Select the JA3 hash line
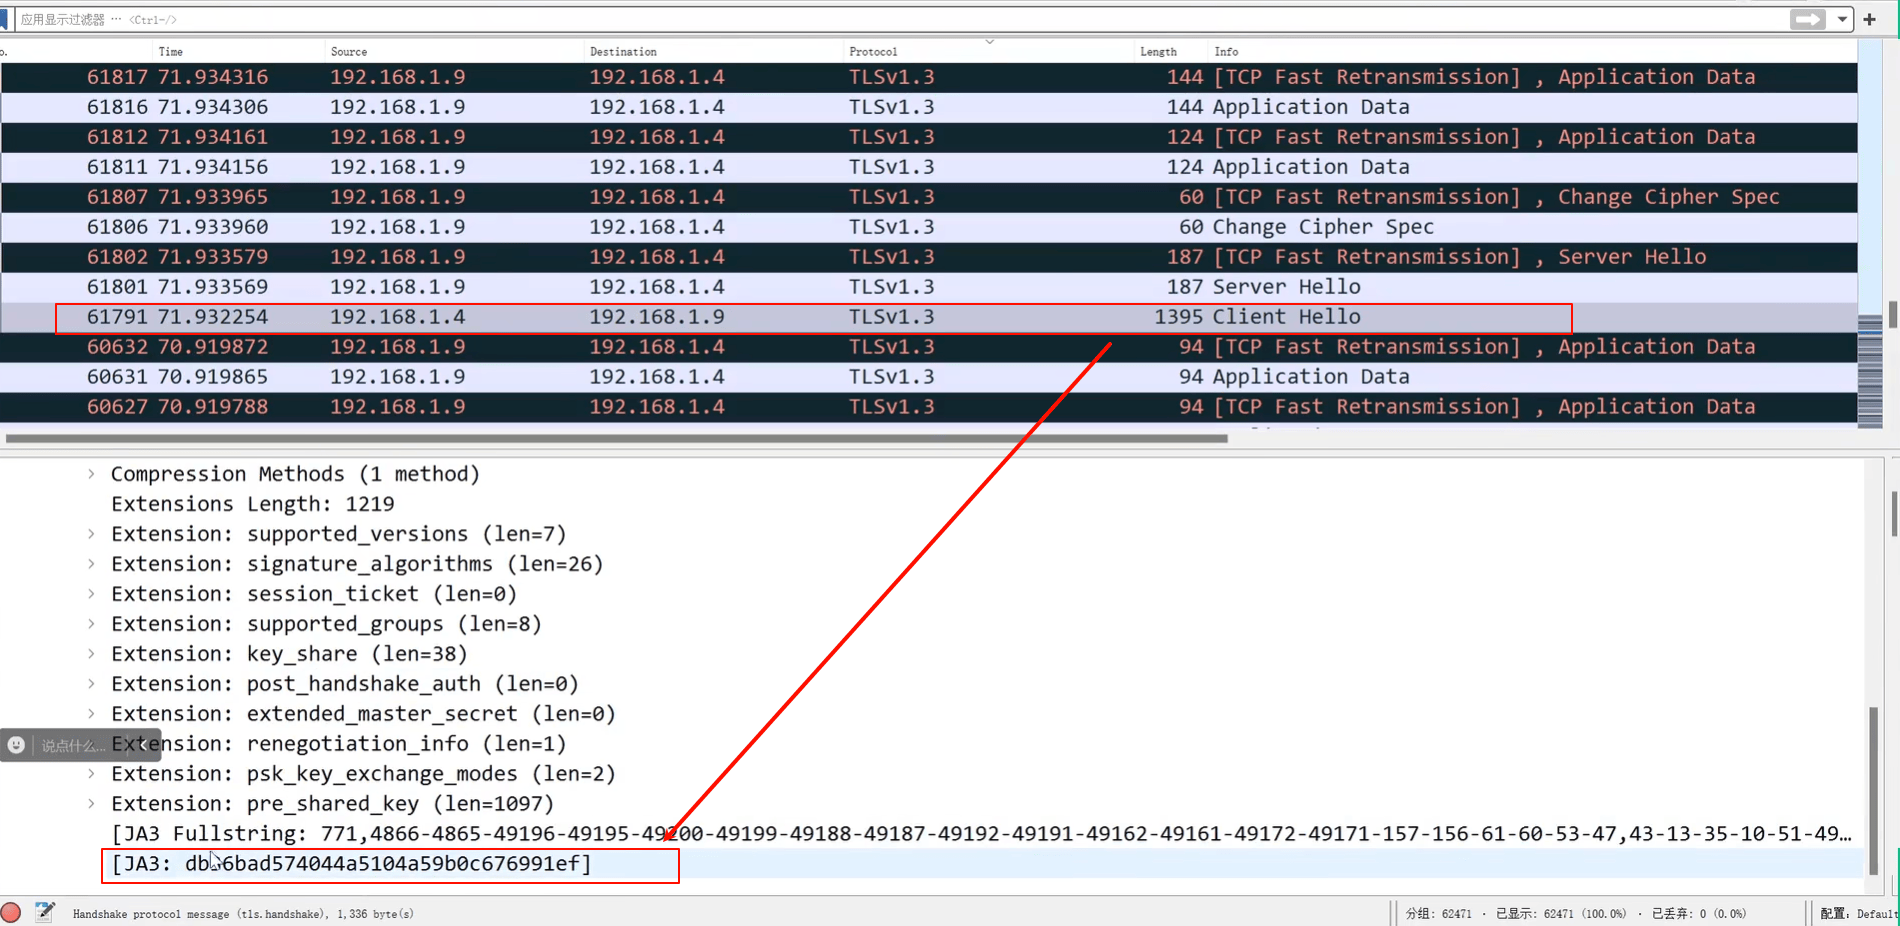Viewport: 1900px width, 926px height. 351,864
